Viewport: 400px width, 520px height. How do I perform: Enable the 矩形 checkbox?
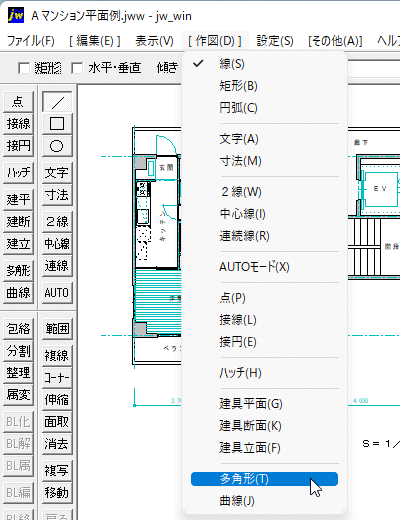coord(24,68)
